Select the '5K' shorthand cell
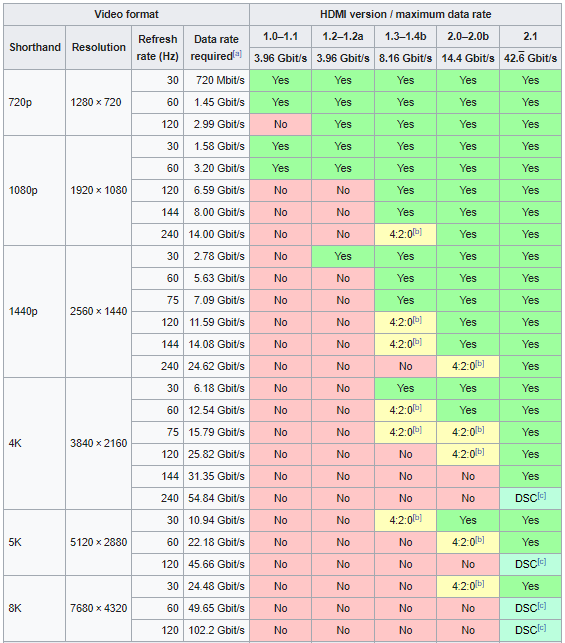 pos(35,542)
